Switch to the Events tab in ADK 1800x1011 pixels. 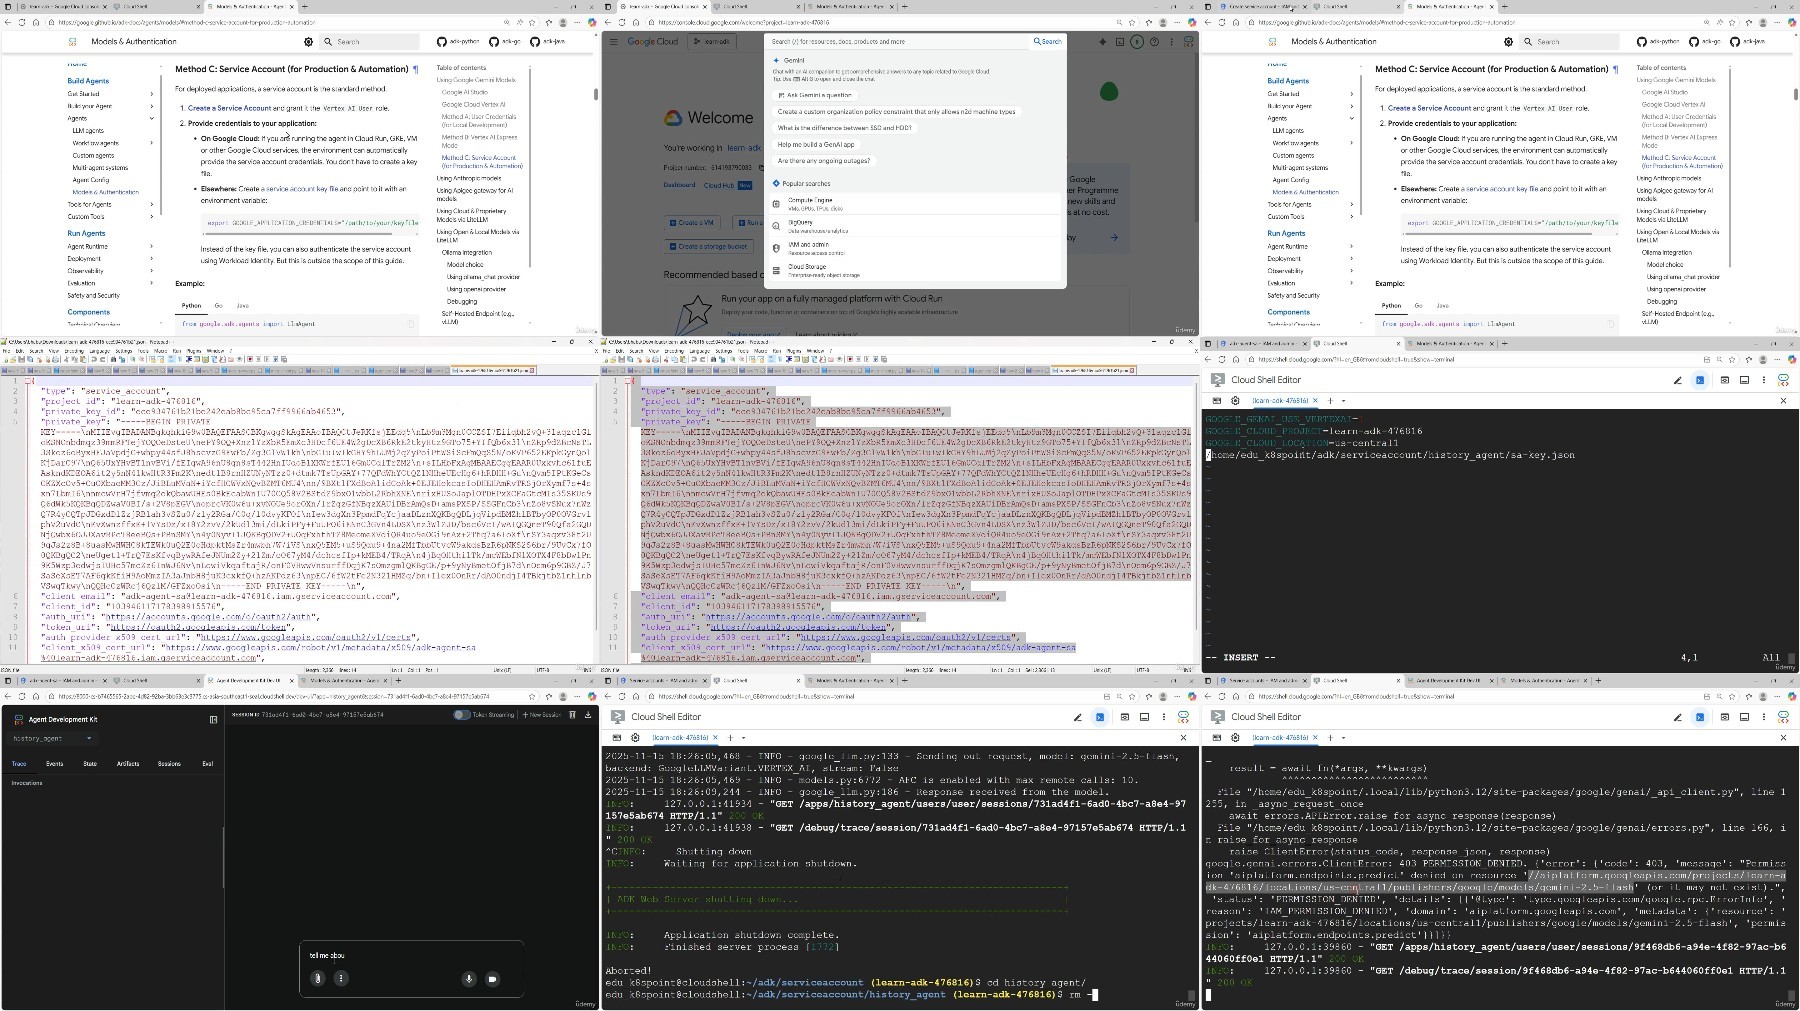pyautogui.click(x=55, y=763)
